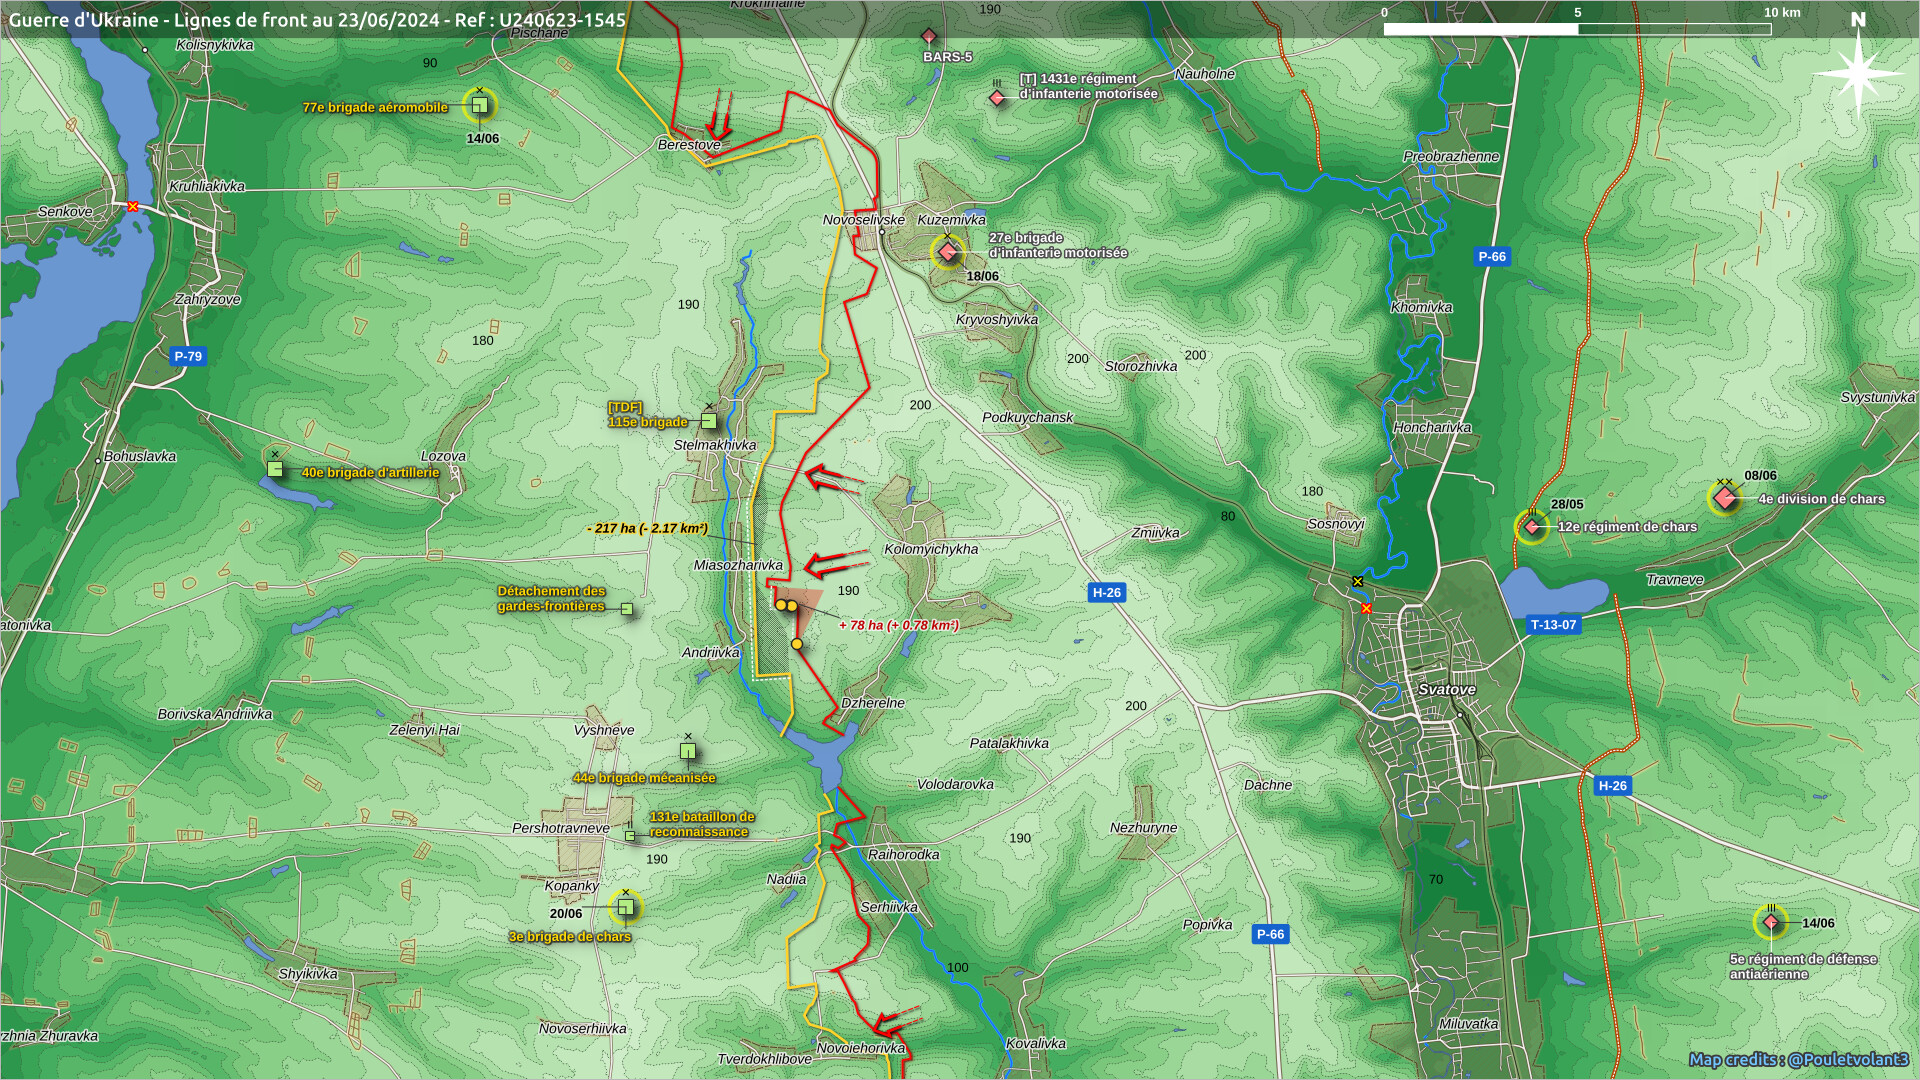Click the T-13-07 road sign
The height and width of the screenshot is (1080, 1920).
pos(1553,625)
